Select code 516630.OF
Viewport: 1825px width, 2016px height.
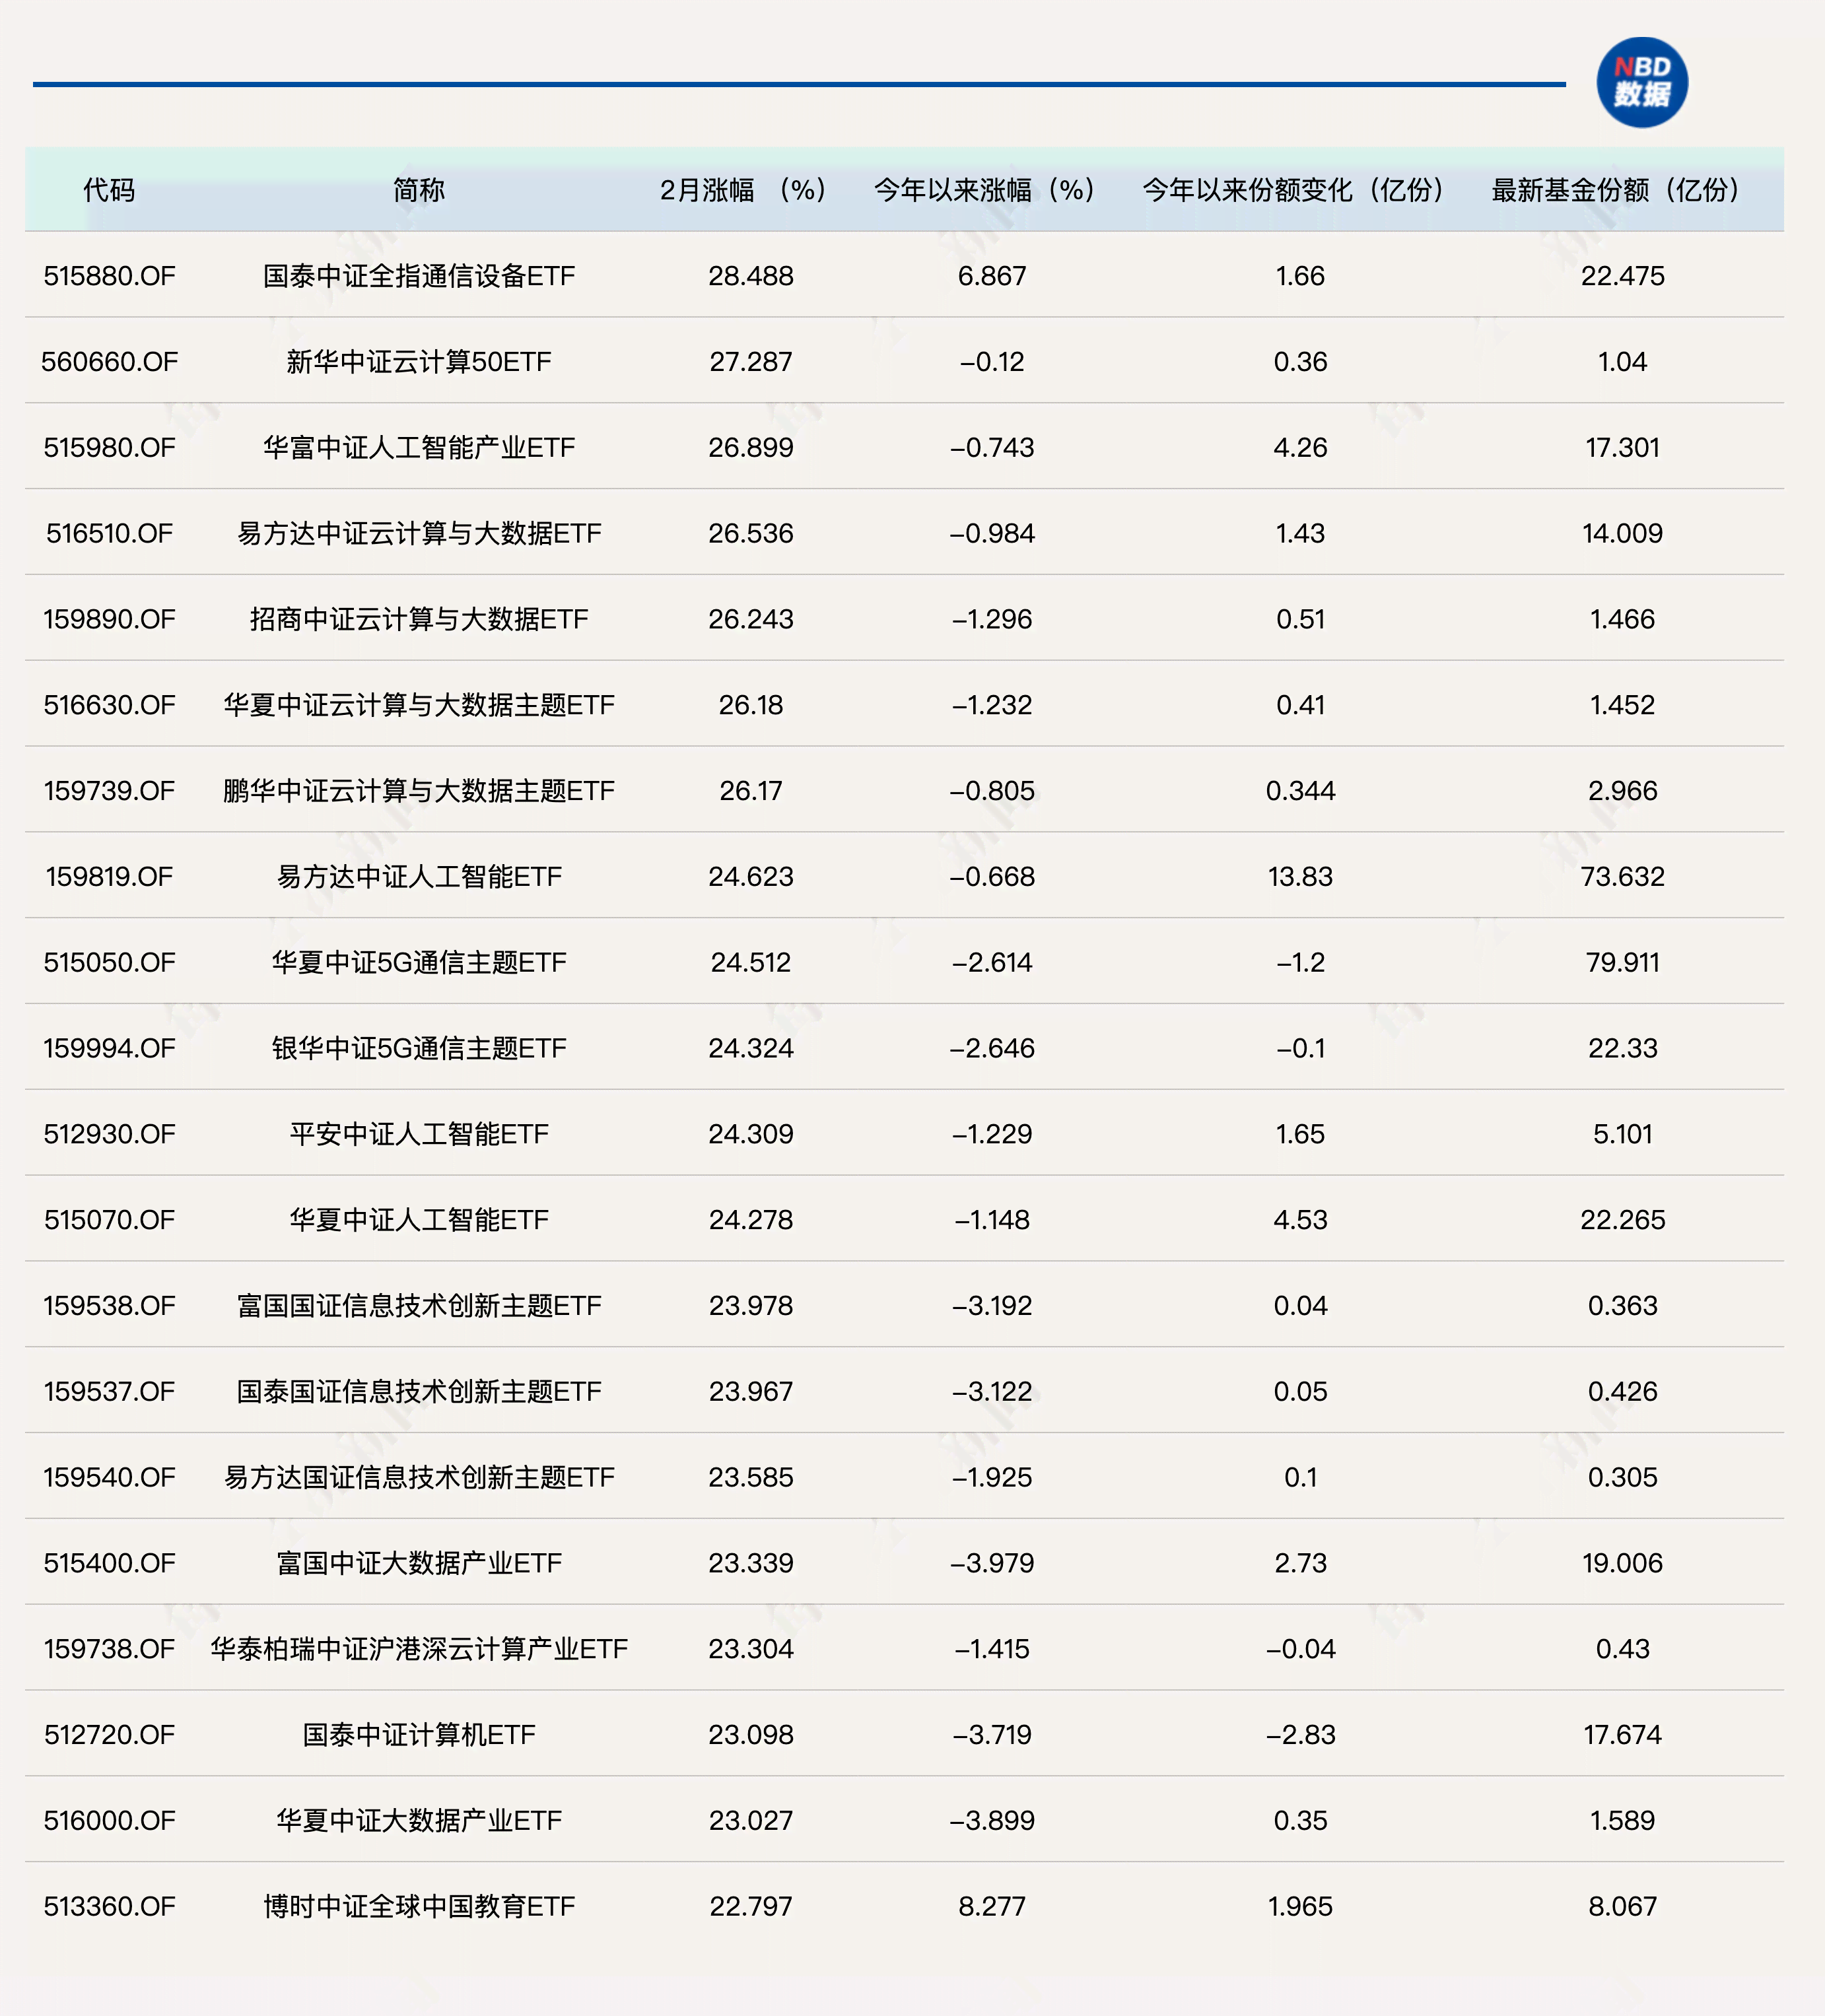point(109,705)
